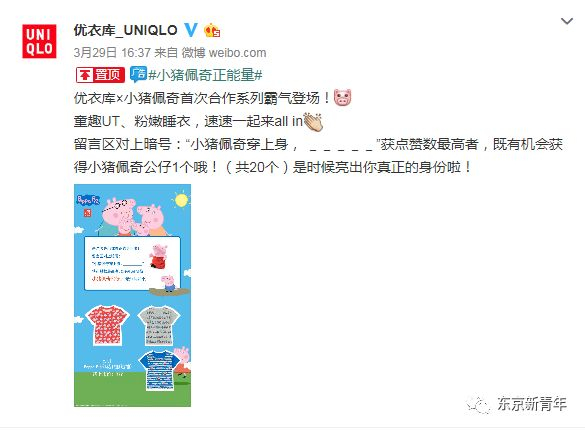Expand the post options chevron menu
585x430 pixels.
pyautogui.click(x=567, y=22)
